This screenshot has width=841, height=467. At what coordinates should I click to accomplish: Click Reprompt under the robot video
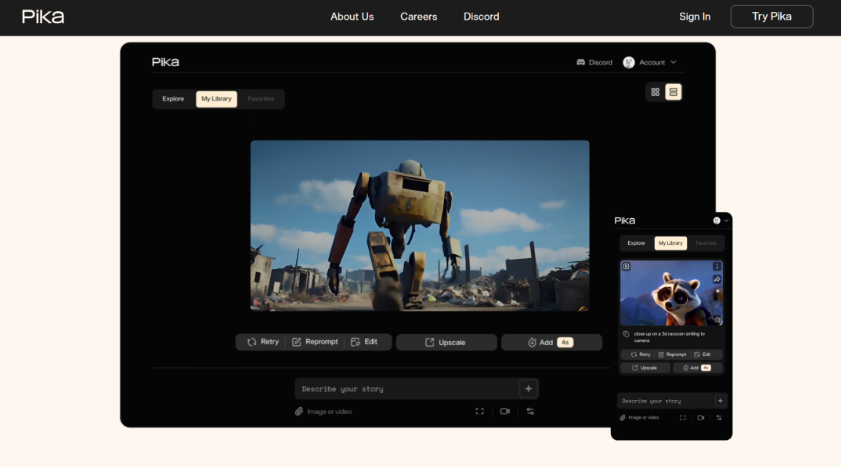(314, 342)
